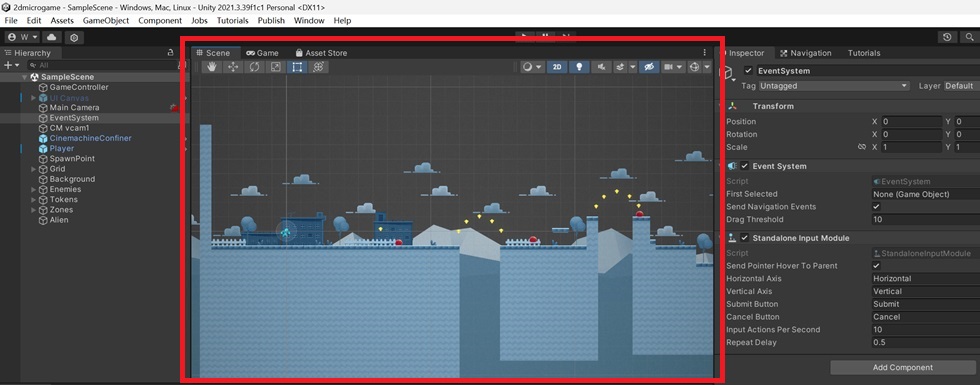Expand the Grid object in Hierarchy
980x385 pixels.
tap(33, 169)
